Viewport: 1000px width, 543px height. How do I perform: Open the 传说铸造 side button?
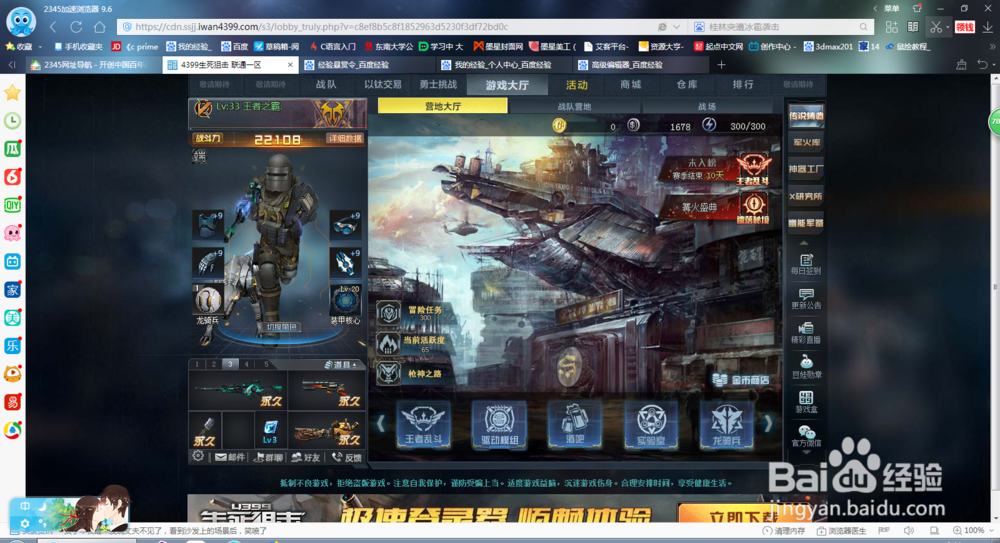coord(806,116)
